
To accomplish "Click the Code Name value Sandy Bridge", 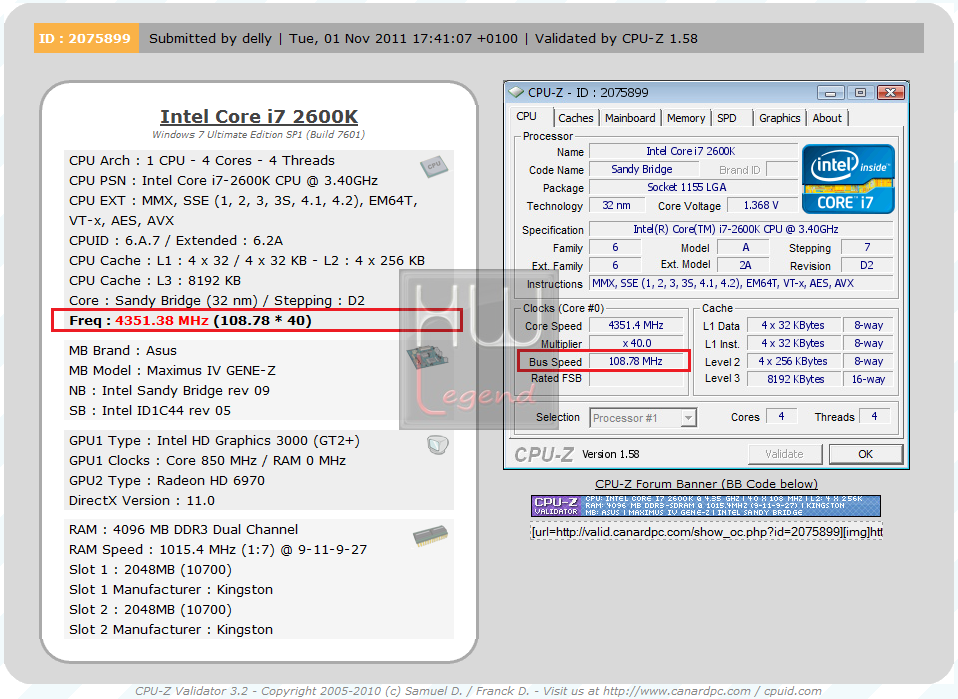I will (642, 169).
